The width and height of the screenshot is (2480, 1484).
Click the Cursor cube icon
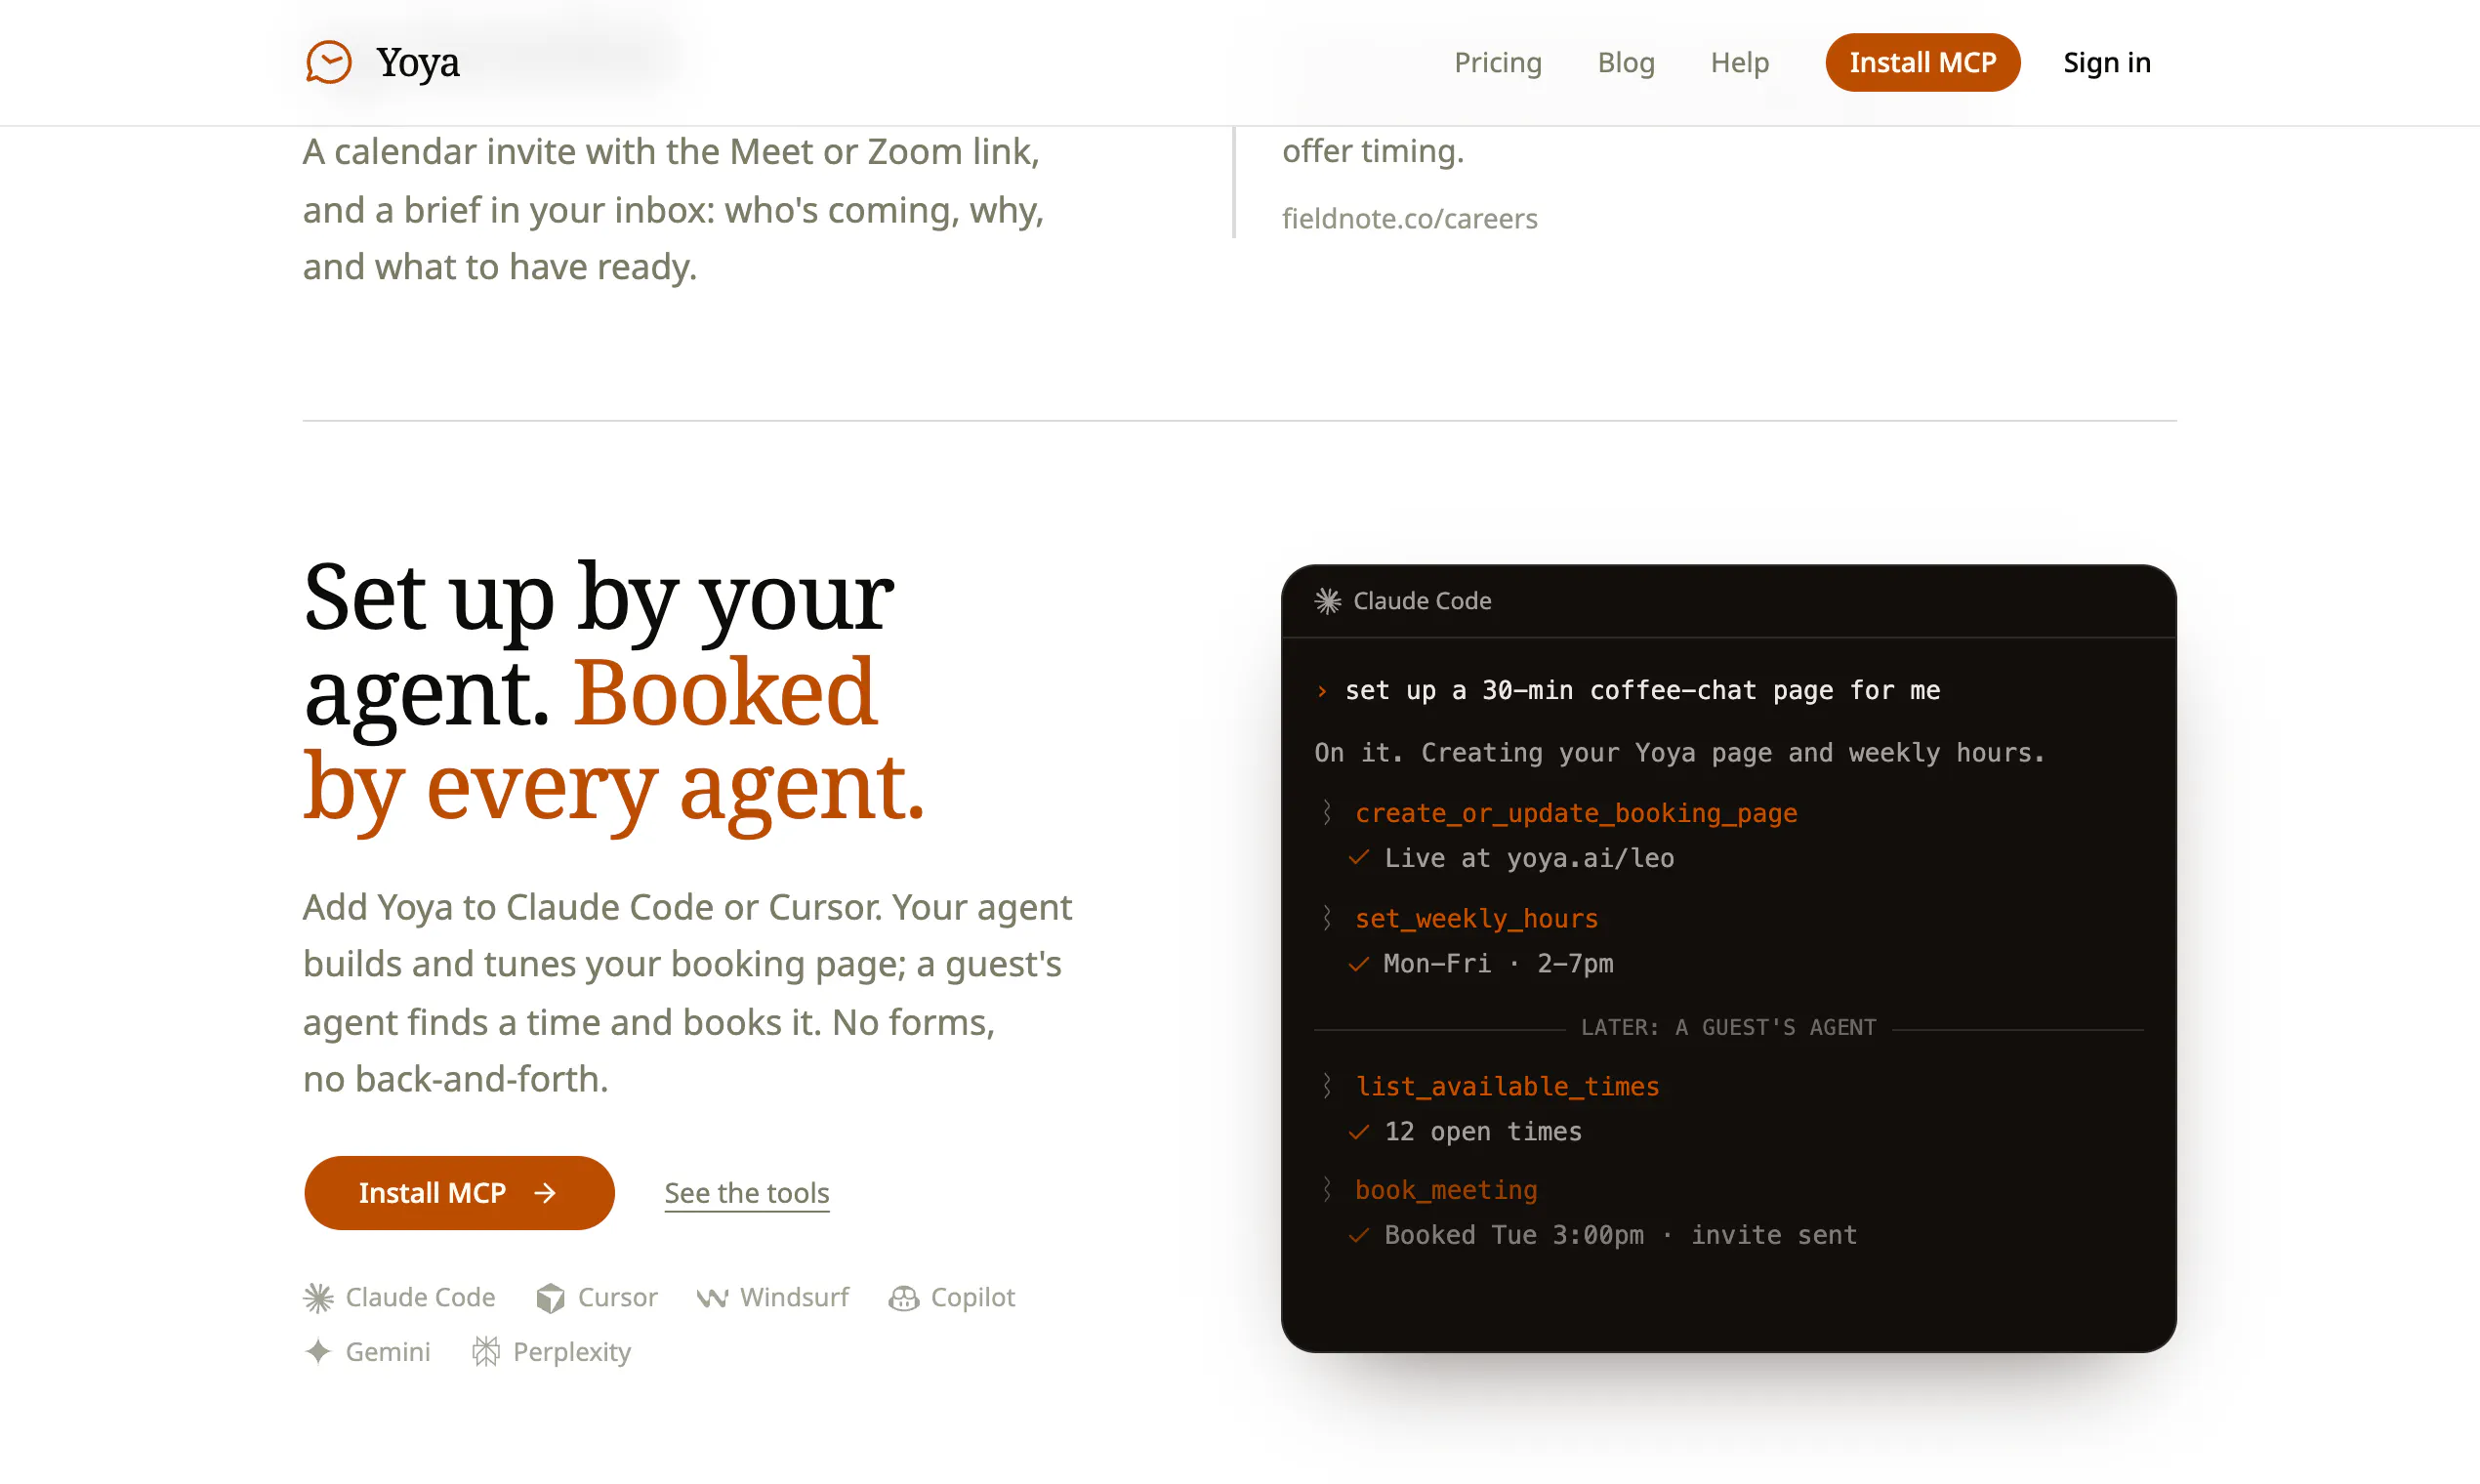550,1297
